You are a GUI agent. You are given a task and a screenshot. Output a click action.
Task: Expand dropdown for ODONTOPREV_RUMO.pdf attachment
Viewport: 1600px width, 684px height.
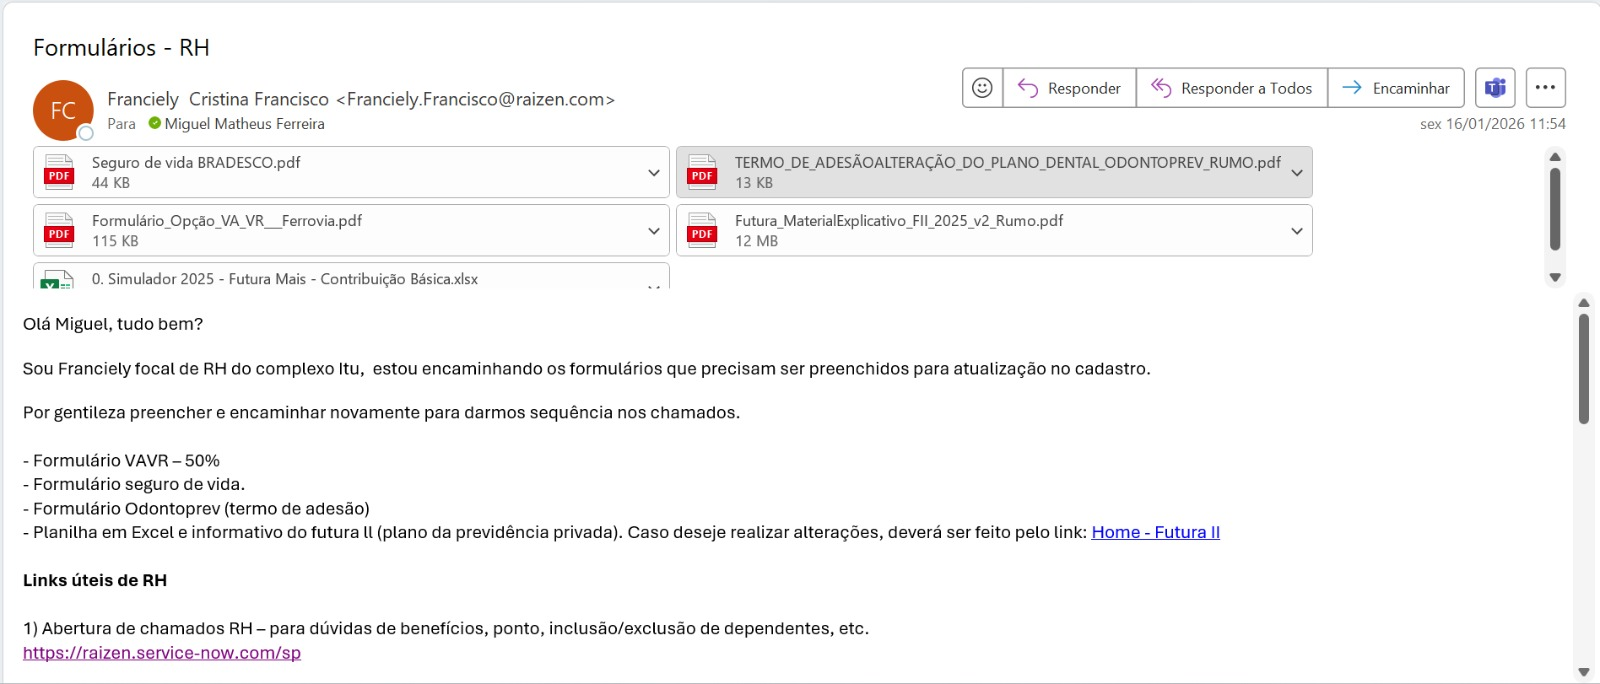[1297, 172]
